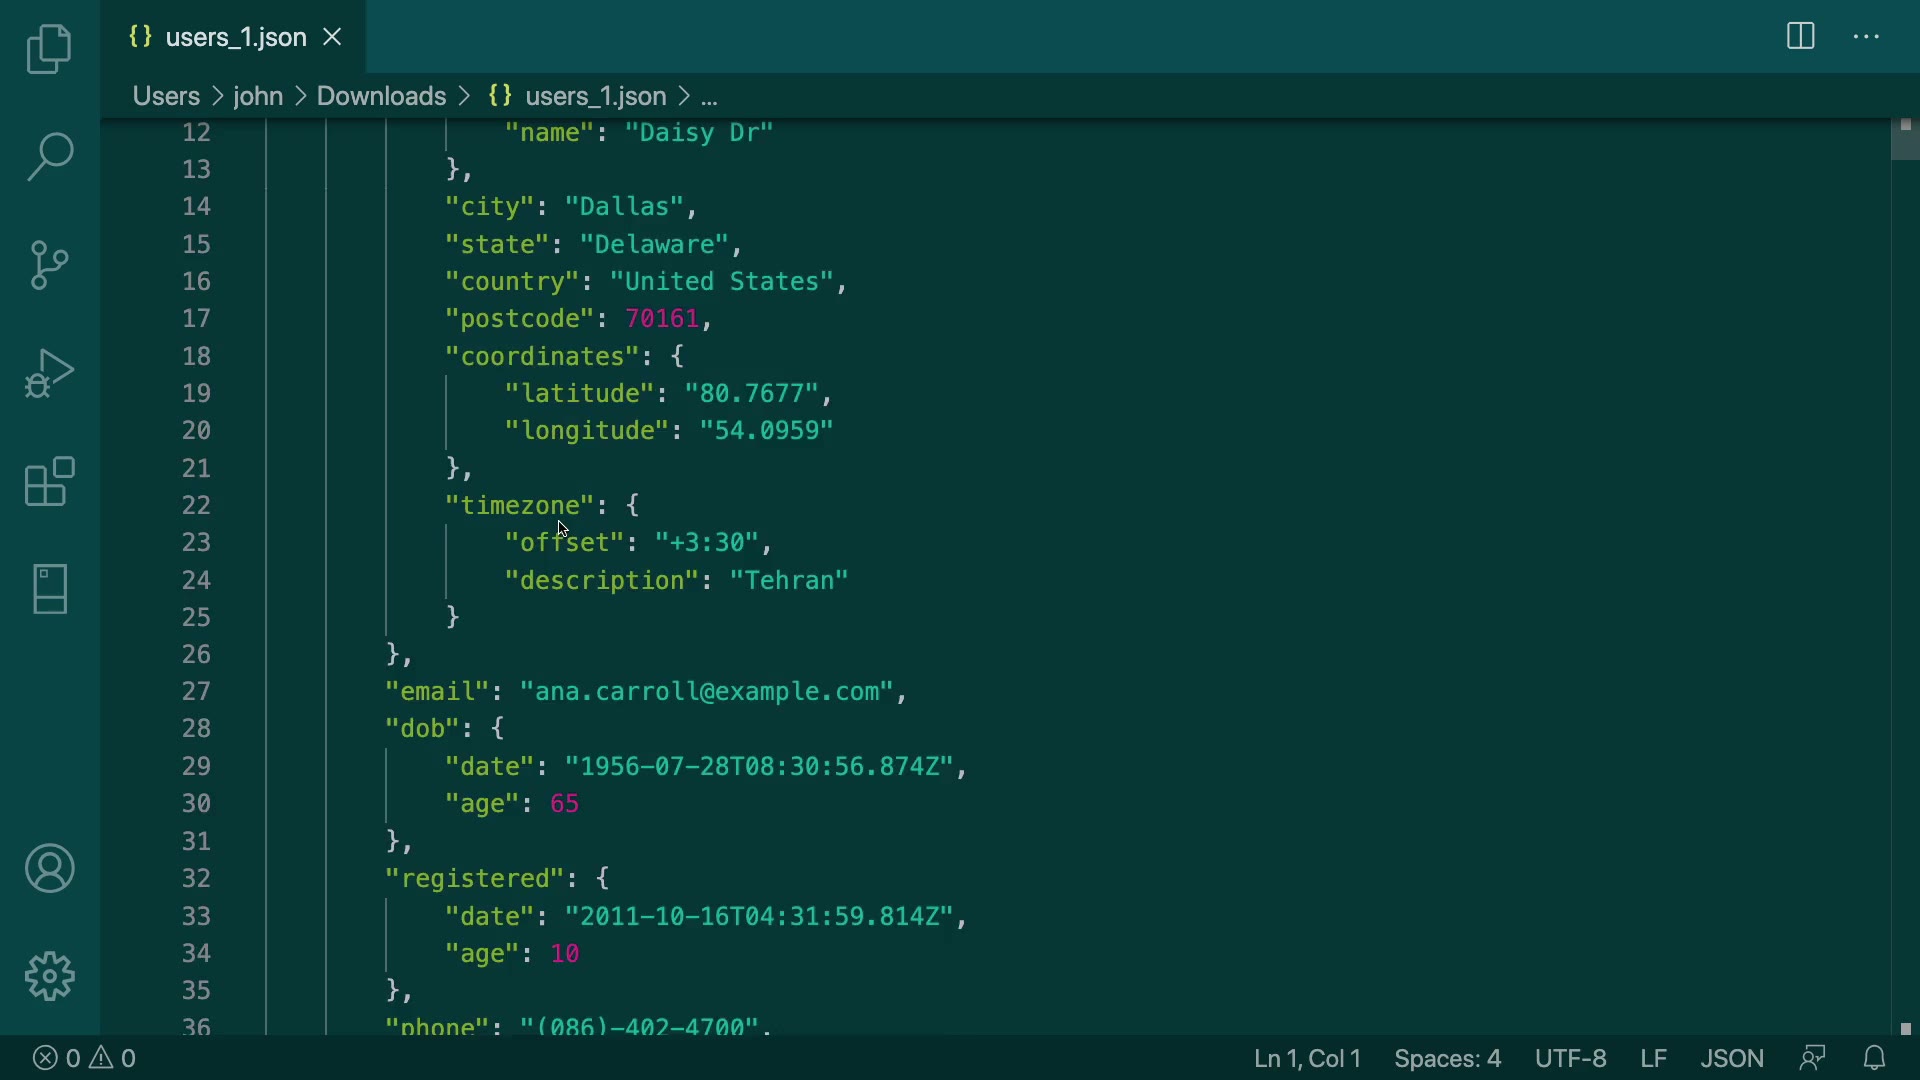
Task: Click the Accounts icon in the activity bar
Action: (49, 868)
